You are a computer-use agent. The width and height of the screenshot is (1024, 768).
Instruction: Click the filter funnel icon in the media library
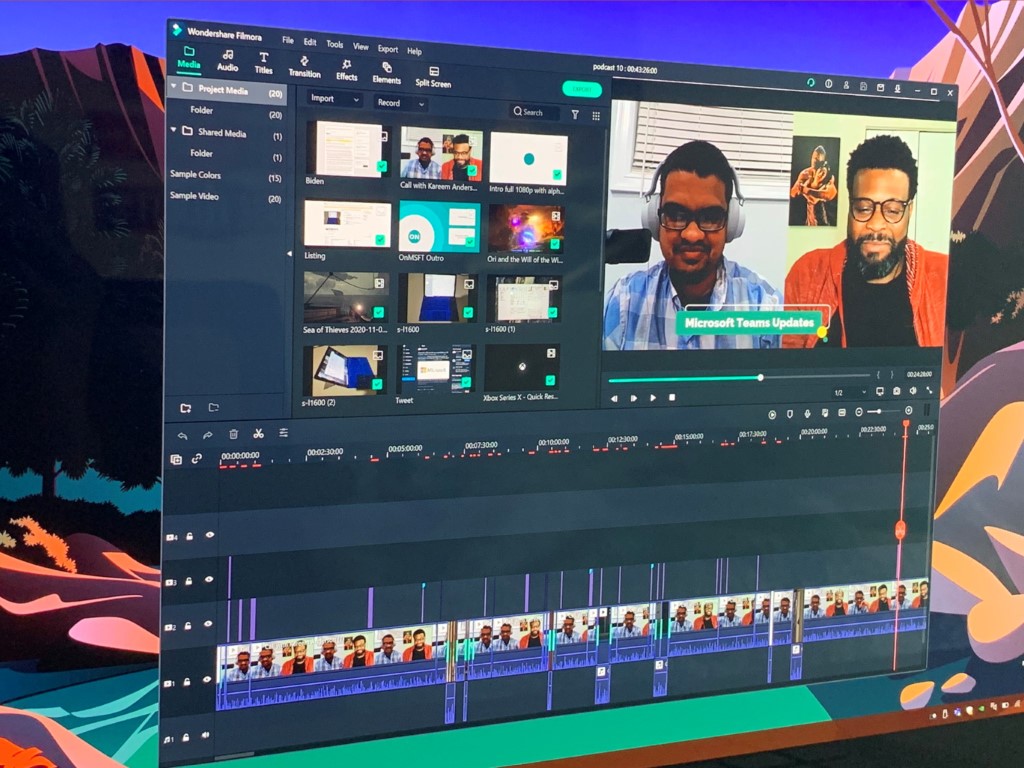(x=575, y=114)
